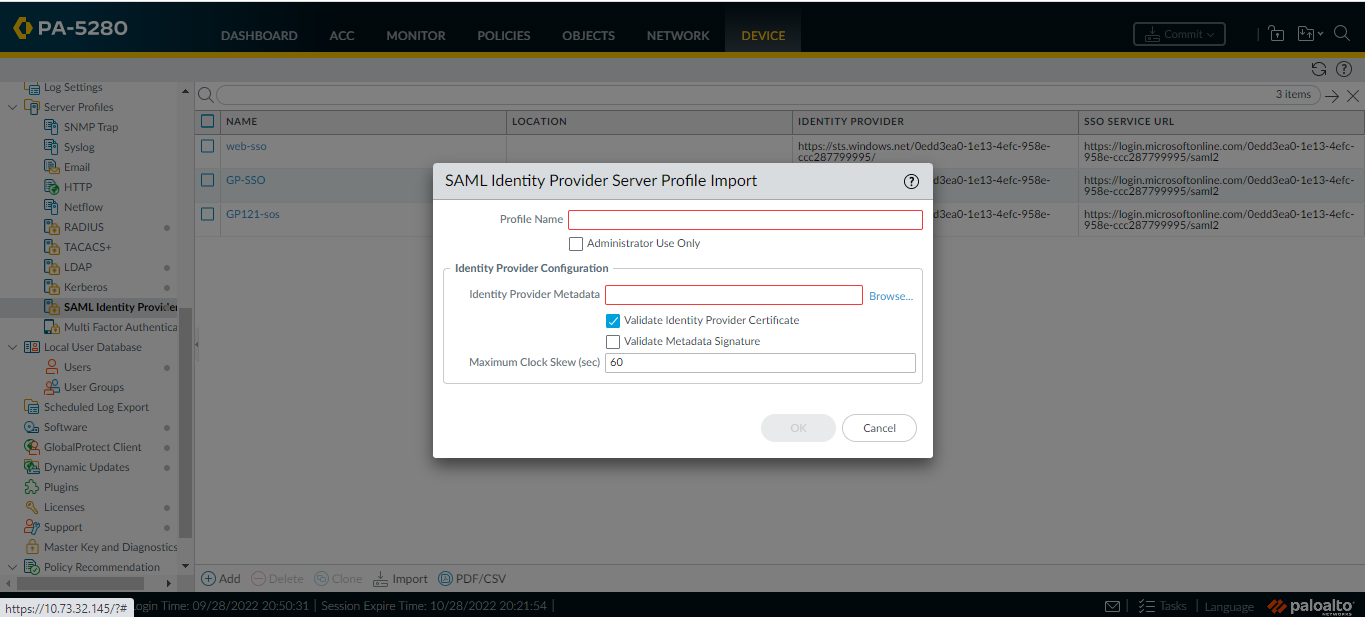Open the Tasks icon in status bar
Image resolution: width=1365 pixels, height=617 pixels.
click(1147, 606)
